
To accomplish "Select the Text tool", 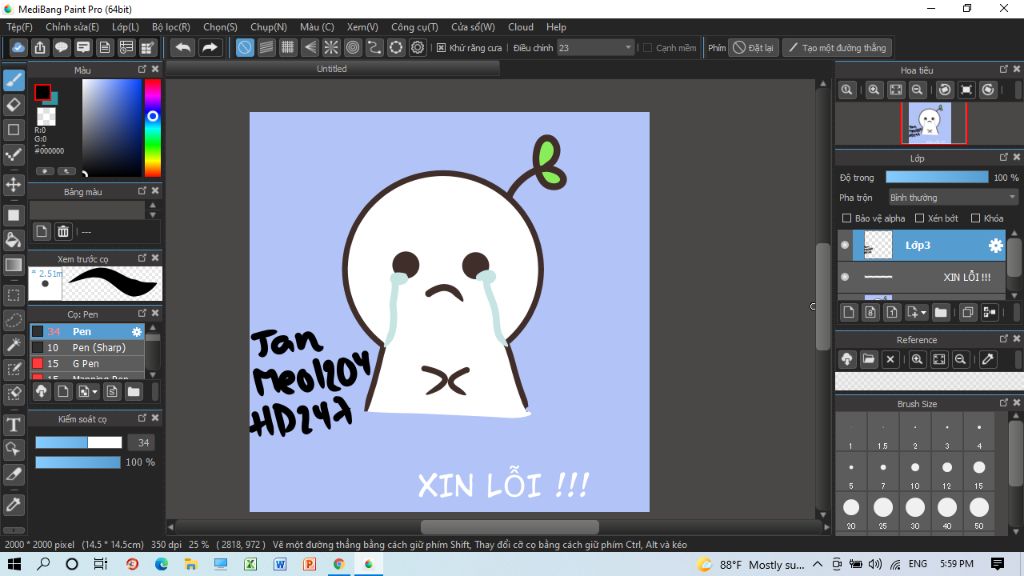I will click(14, 424).
